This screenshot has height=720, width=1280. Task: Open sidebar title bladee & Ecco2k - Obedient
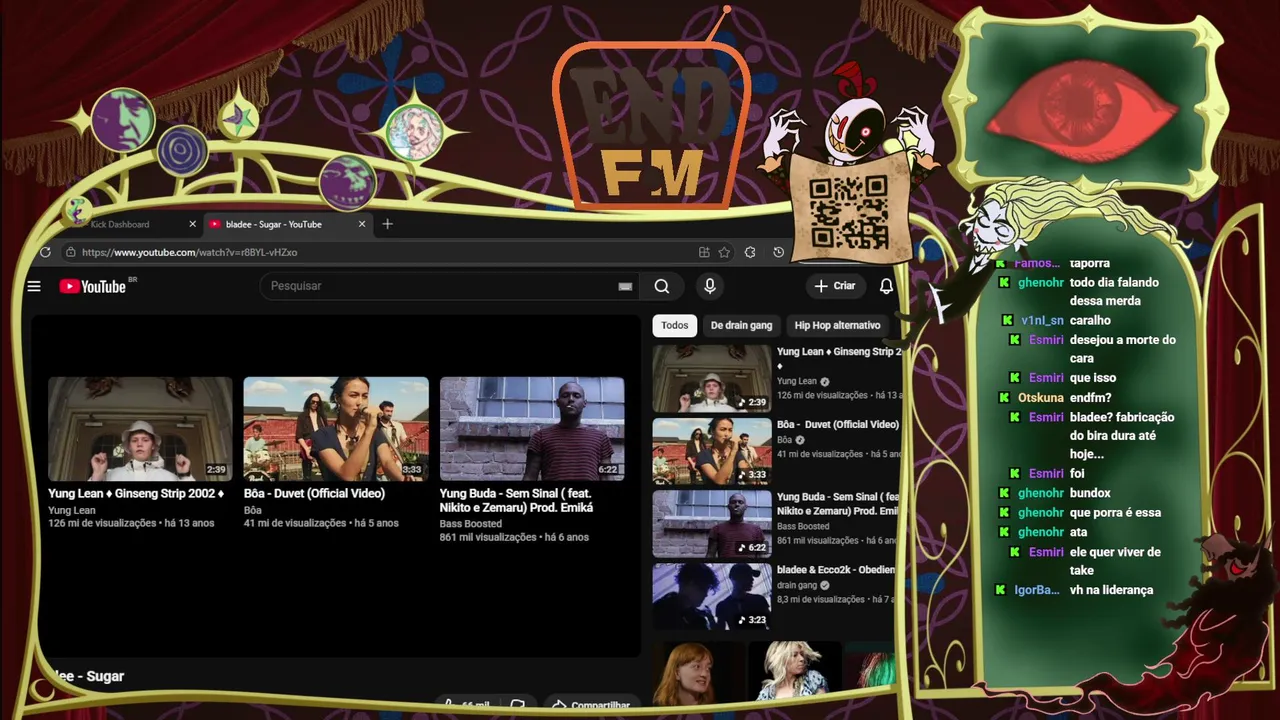tap(836, 569)
